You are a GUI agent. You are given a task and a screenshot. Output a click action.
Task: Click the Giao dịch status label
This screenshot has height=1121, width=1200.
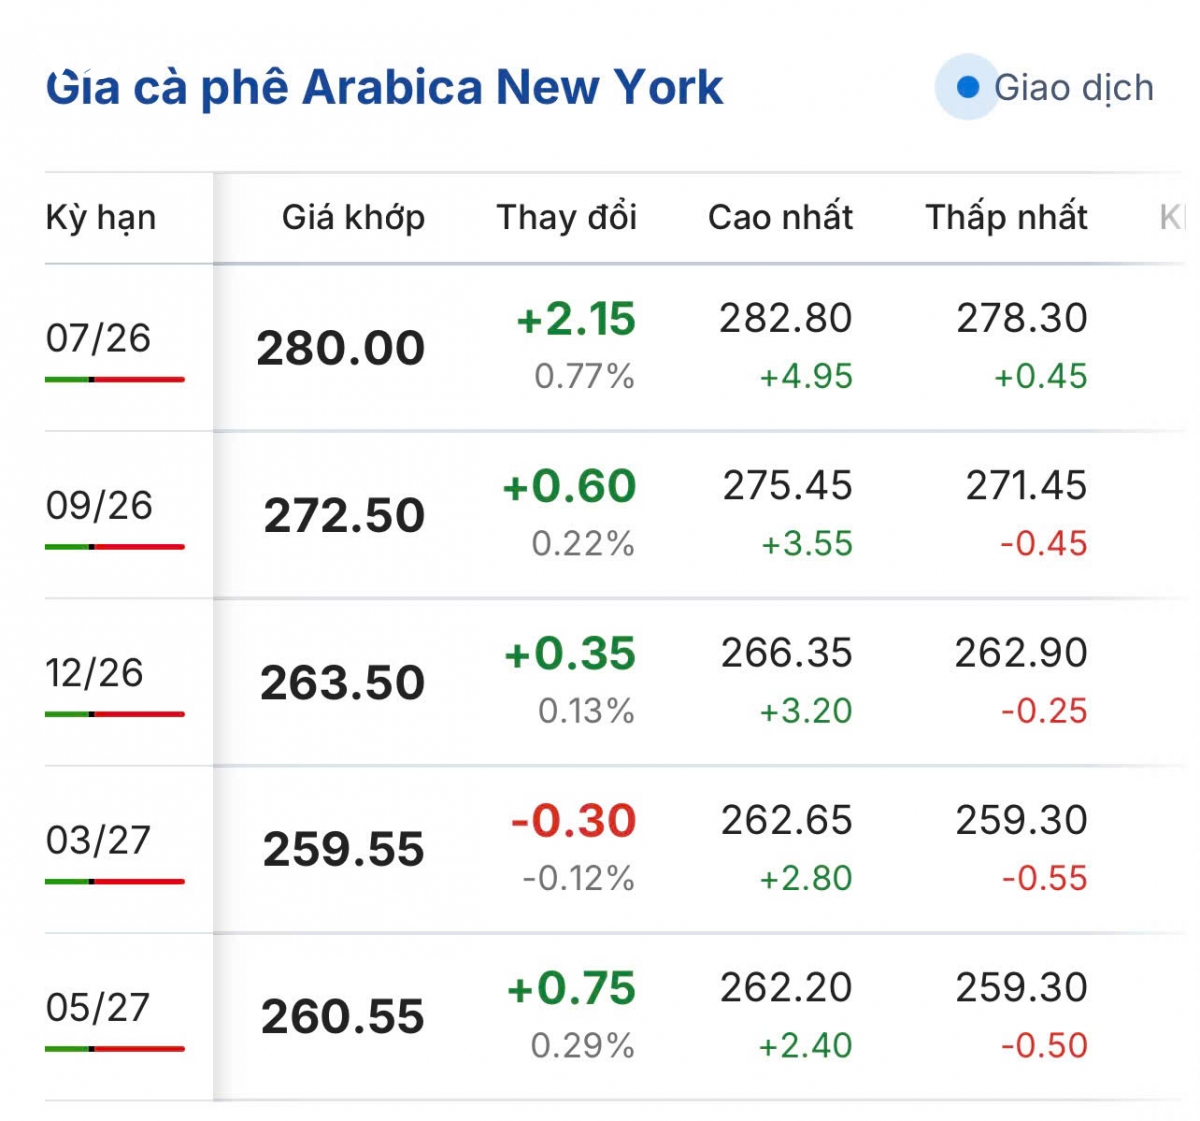(x=1073, y=88)
